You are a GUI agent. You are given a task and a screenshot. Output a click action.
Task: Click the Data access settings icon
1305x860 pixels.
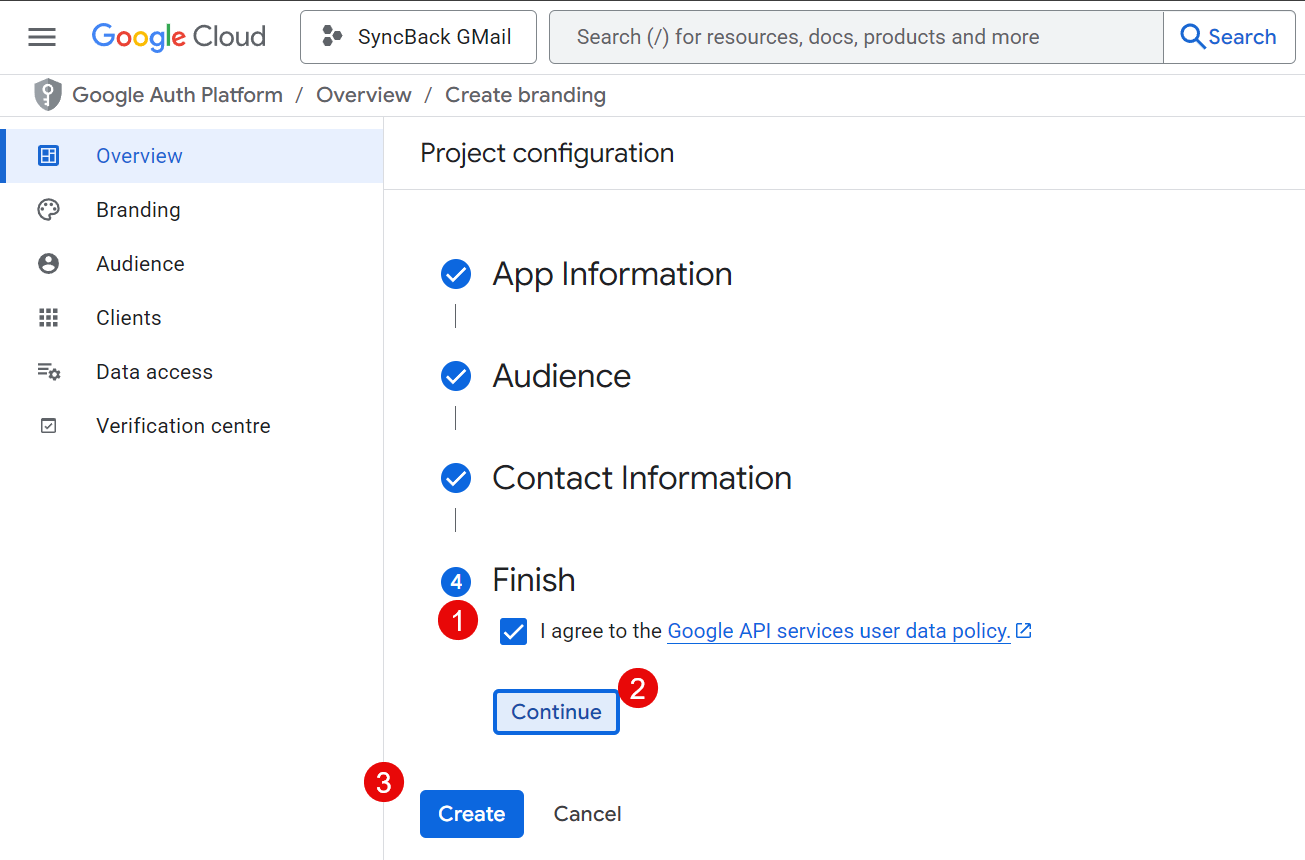pyautogui.click(x=48, y=372)
